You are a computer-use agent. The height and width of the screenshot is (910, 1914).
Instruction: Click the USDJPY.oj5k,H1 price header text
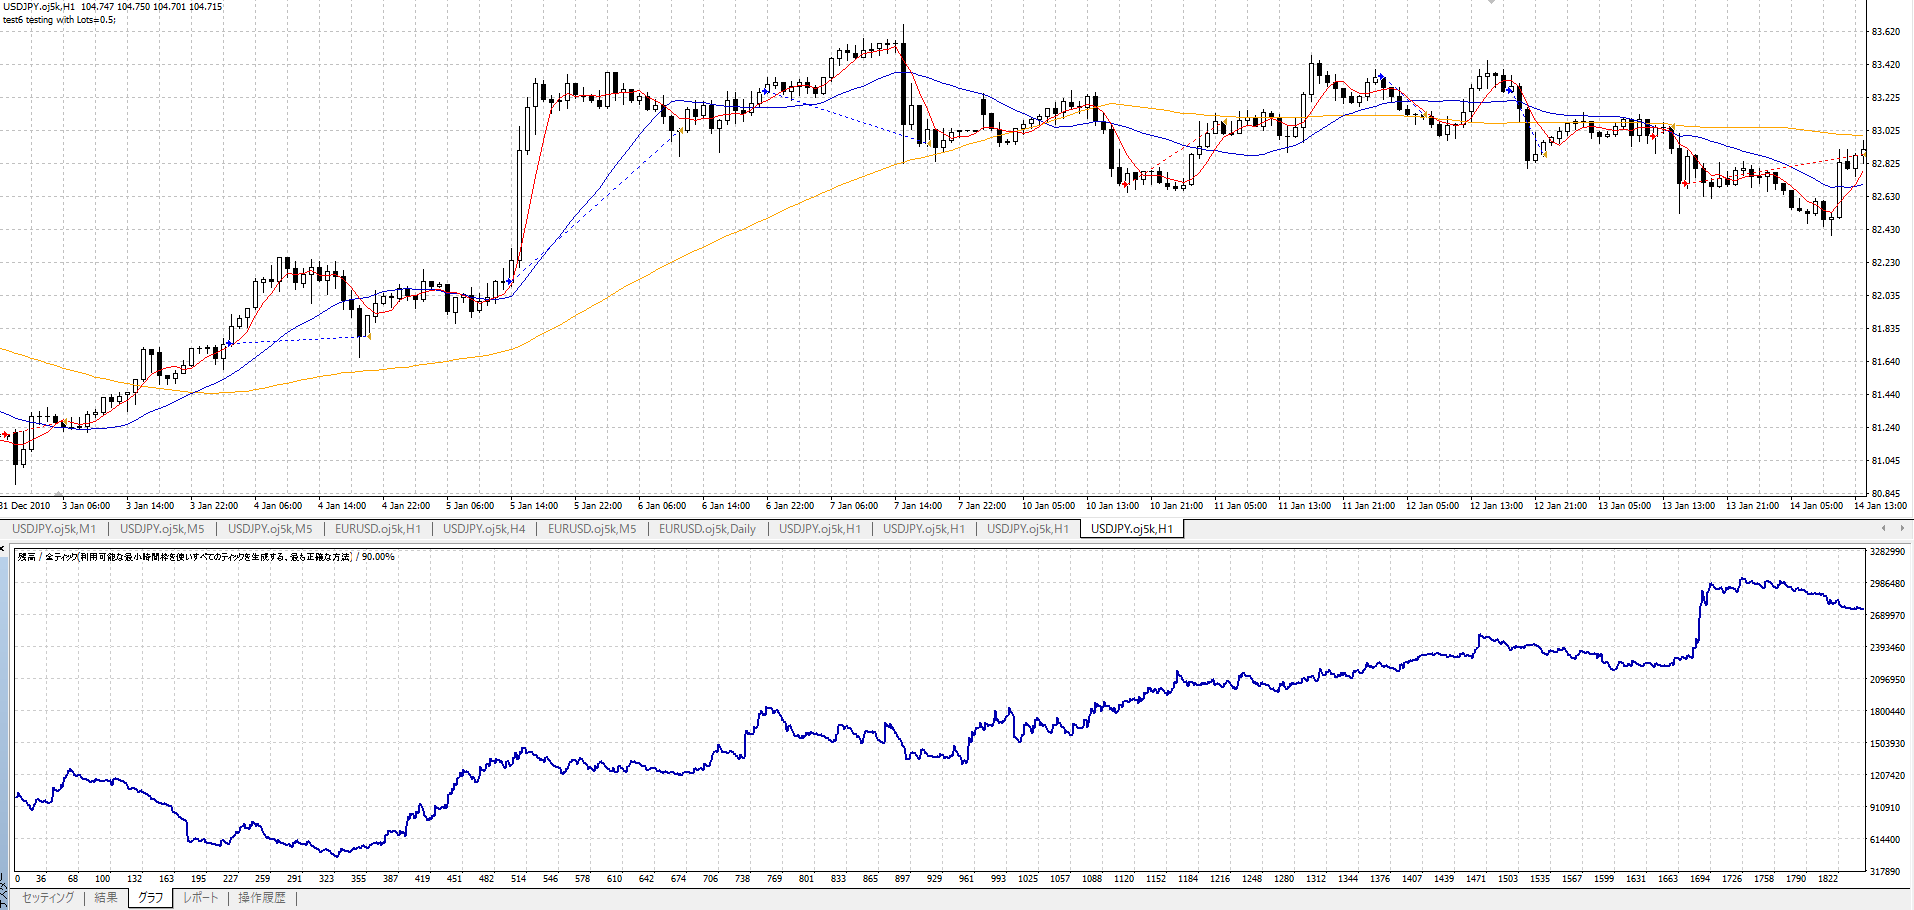click(112, 7)
